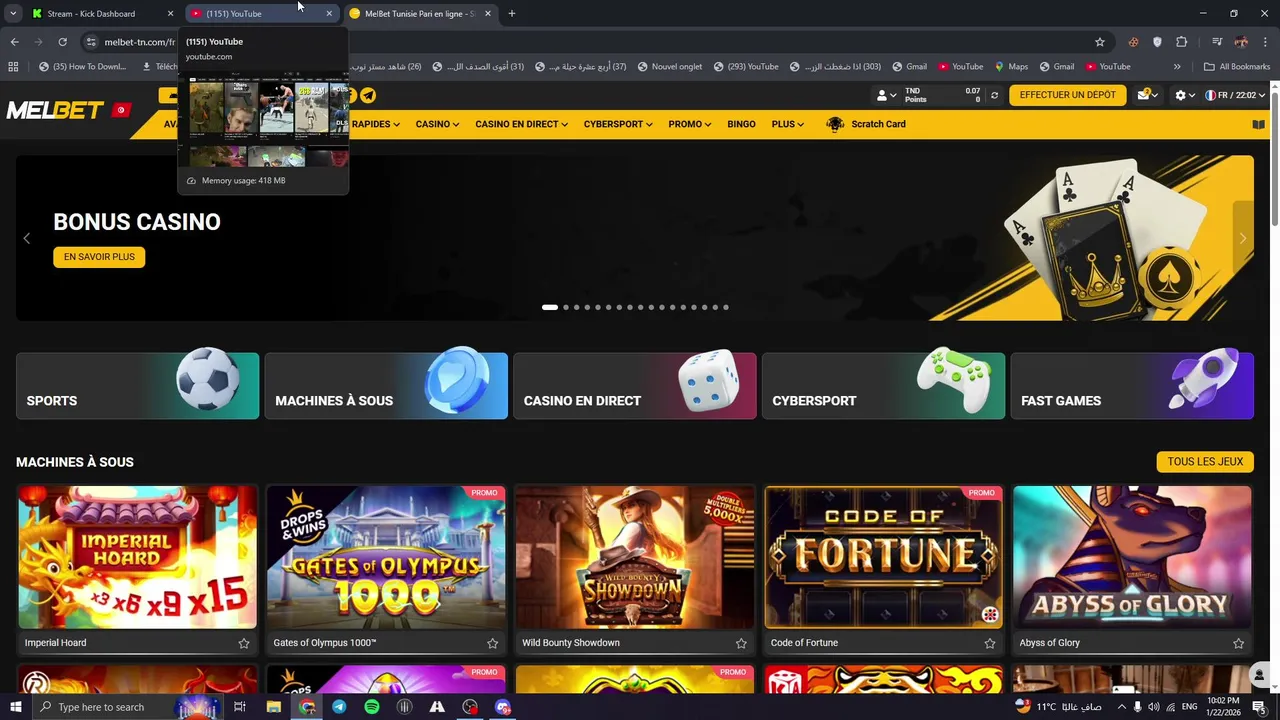Open Abyss of Glory thumbnail
1280x720 pixels.
click(1132, 557)
